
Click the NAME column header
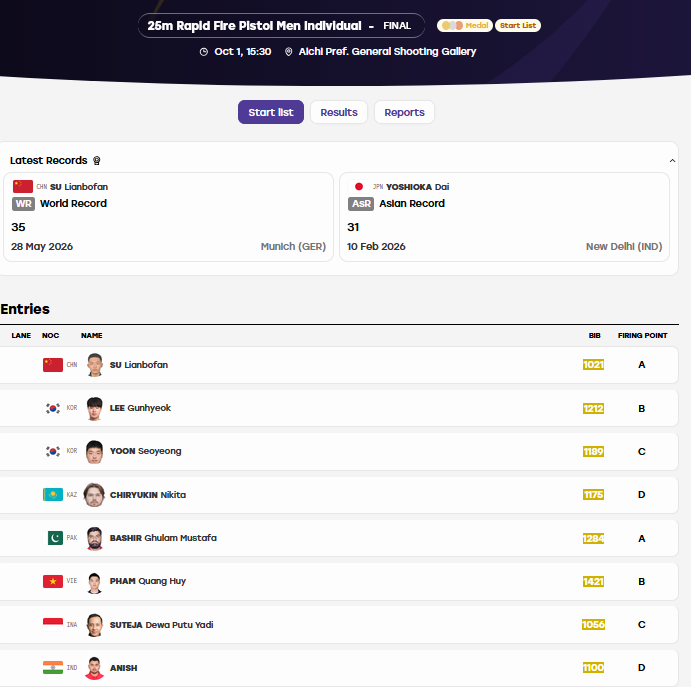tap(92, 336)
